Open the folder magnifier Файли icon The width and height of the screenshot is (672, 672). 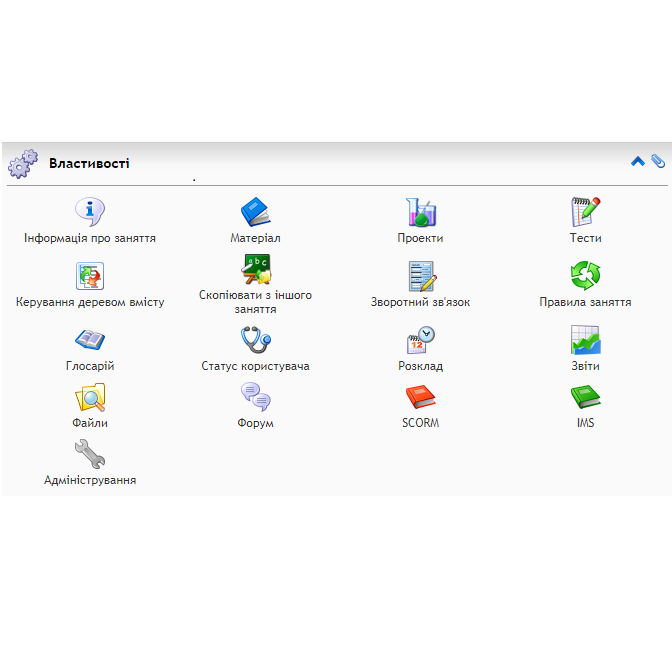[90, 397]
